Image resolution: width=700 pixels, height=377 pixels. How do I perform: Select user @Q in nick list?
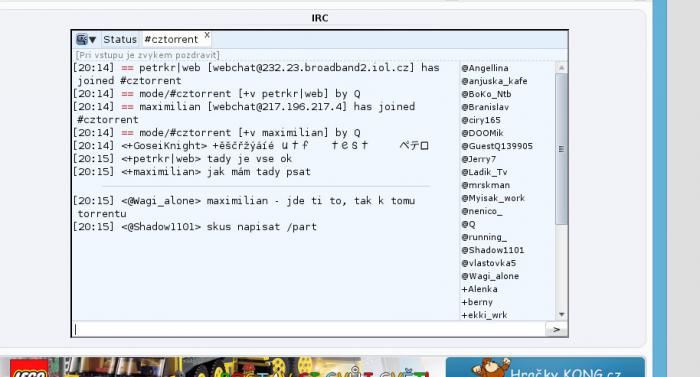pos(468,224)
